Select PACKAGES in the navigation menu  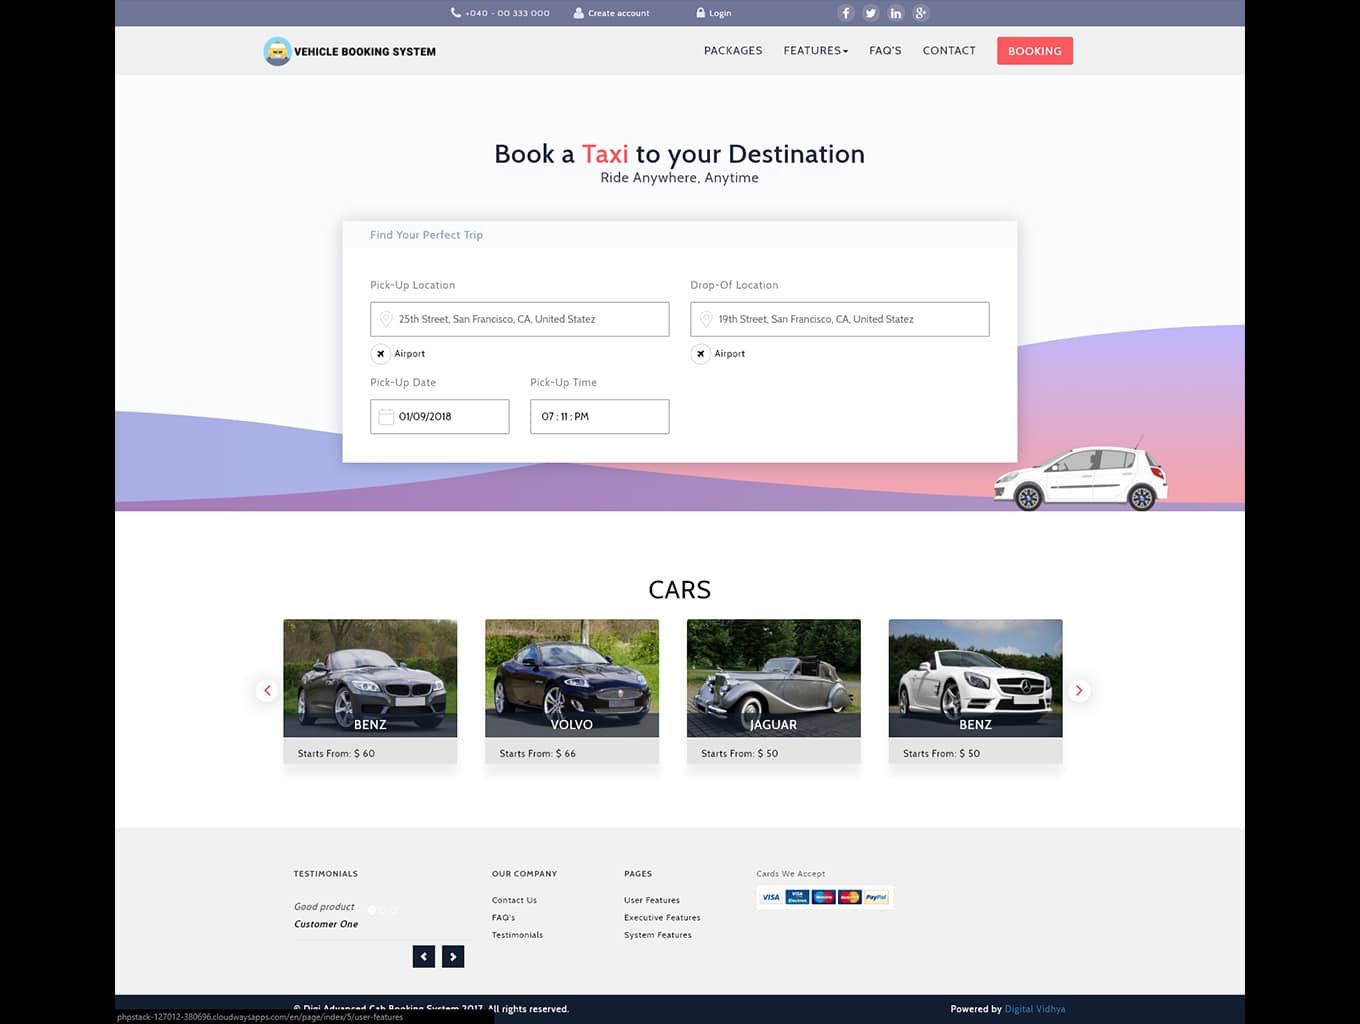point(733,50)
